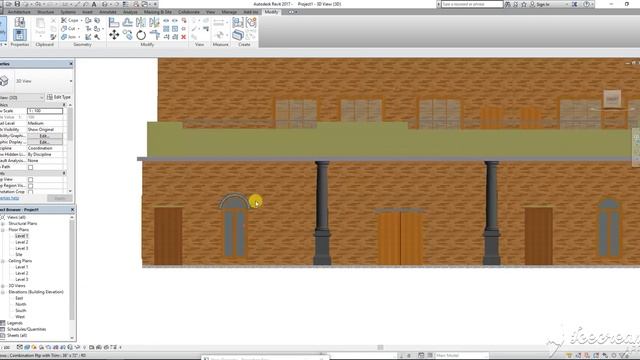
Task: Select the Align tool in Modify panel
Action: point(114,22)
